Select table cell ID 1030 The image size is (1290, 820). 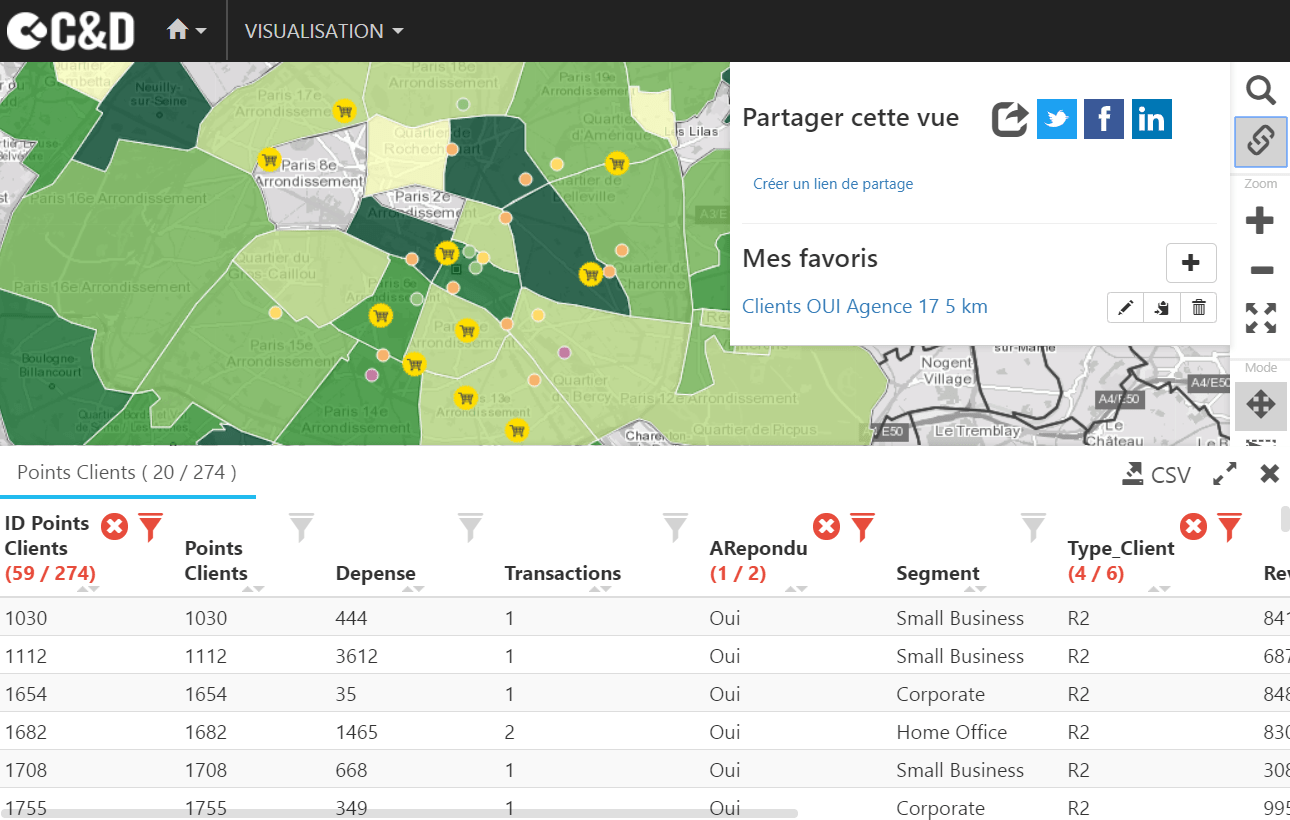point(26,618)
